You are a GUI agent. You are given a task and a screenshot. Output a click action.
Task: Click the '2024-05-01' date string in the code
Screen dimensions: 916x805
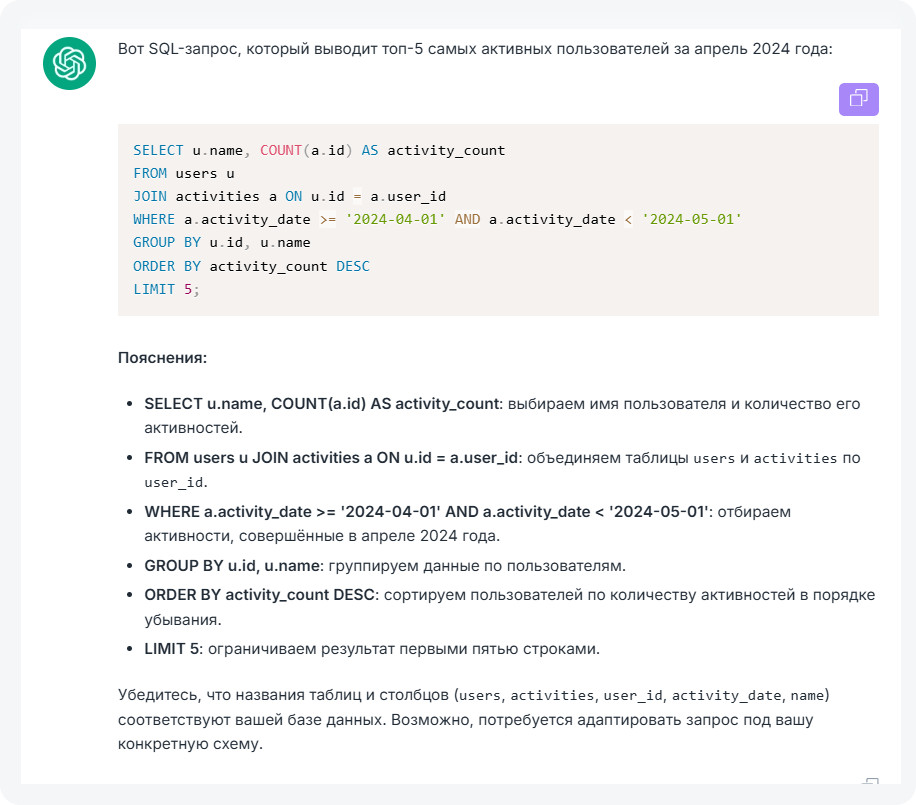tap(691, 219)
